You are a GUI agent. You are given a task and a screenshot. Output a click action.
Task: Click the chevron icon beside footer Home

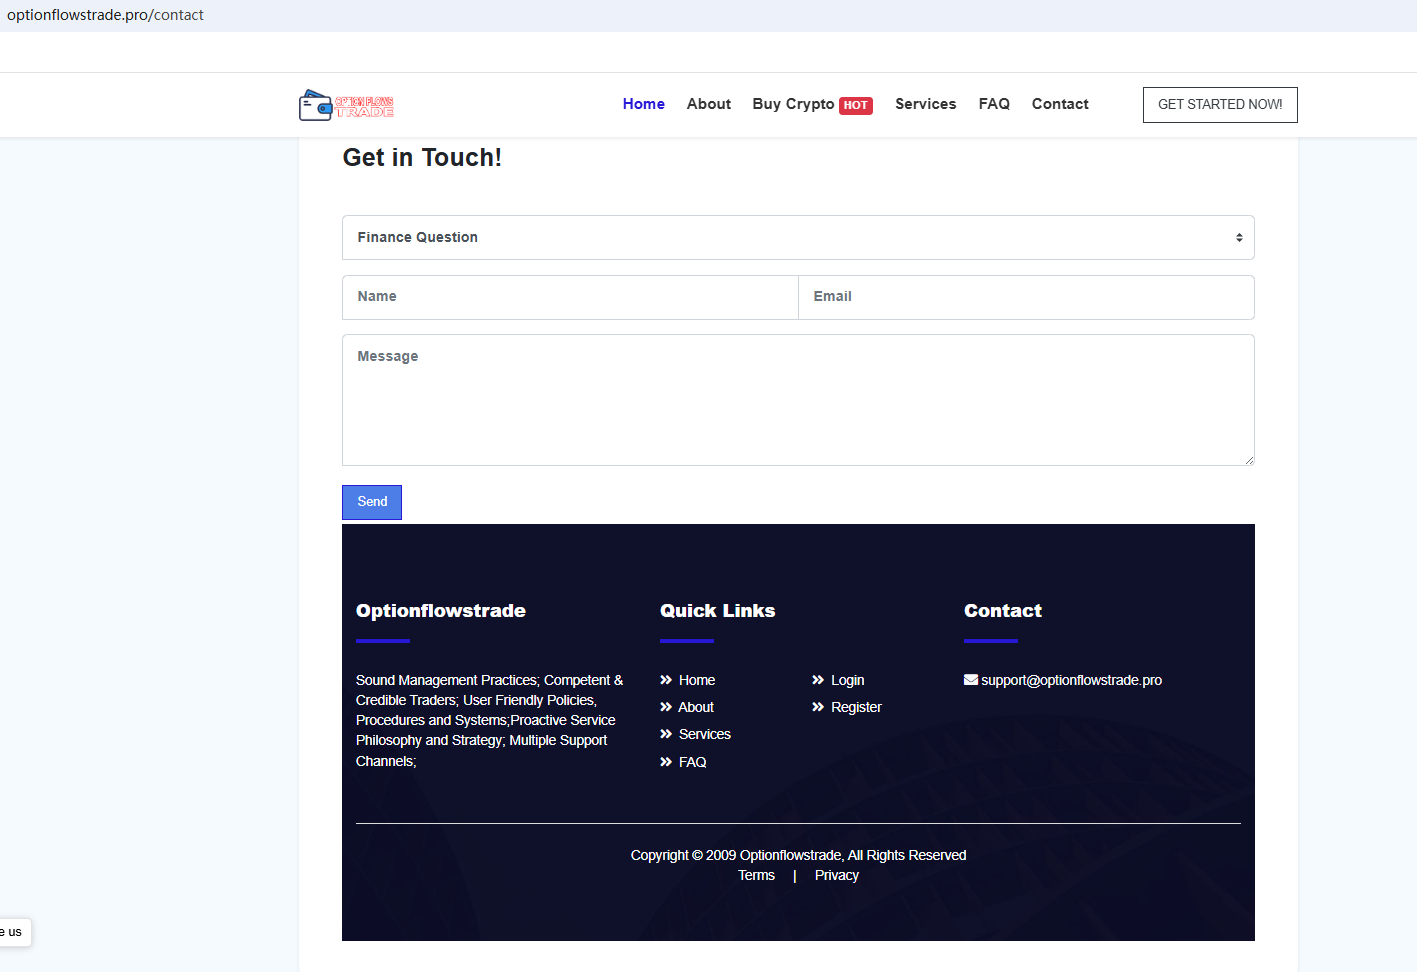(666, 680)
